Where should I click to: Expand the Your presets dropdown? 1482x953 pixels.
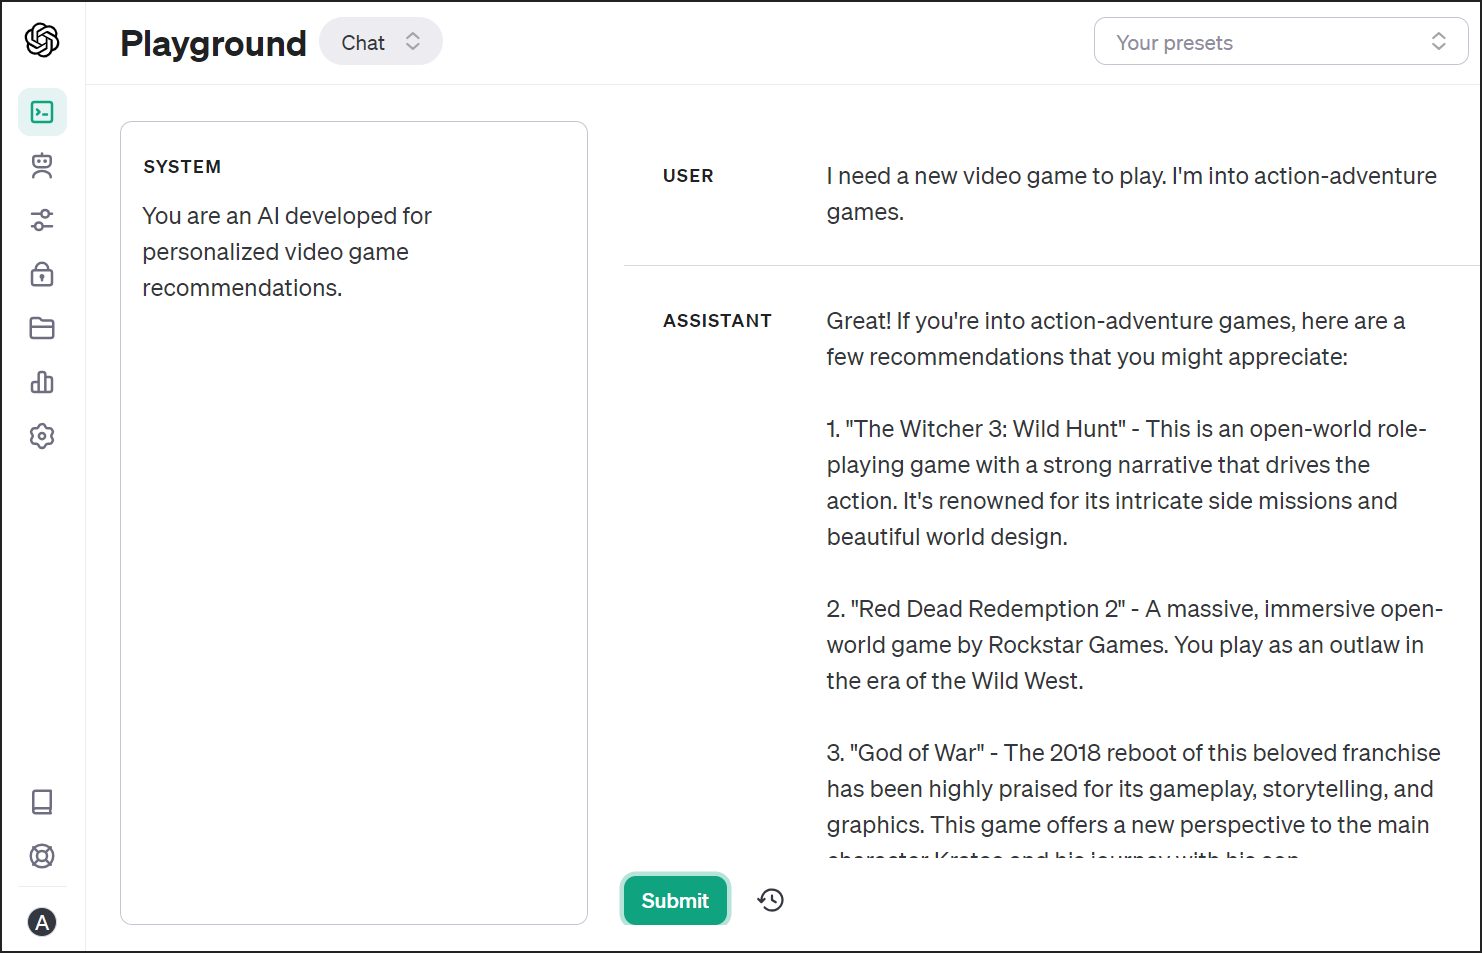(1281, 42)
